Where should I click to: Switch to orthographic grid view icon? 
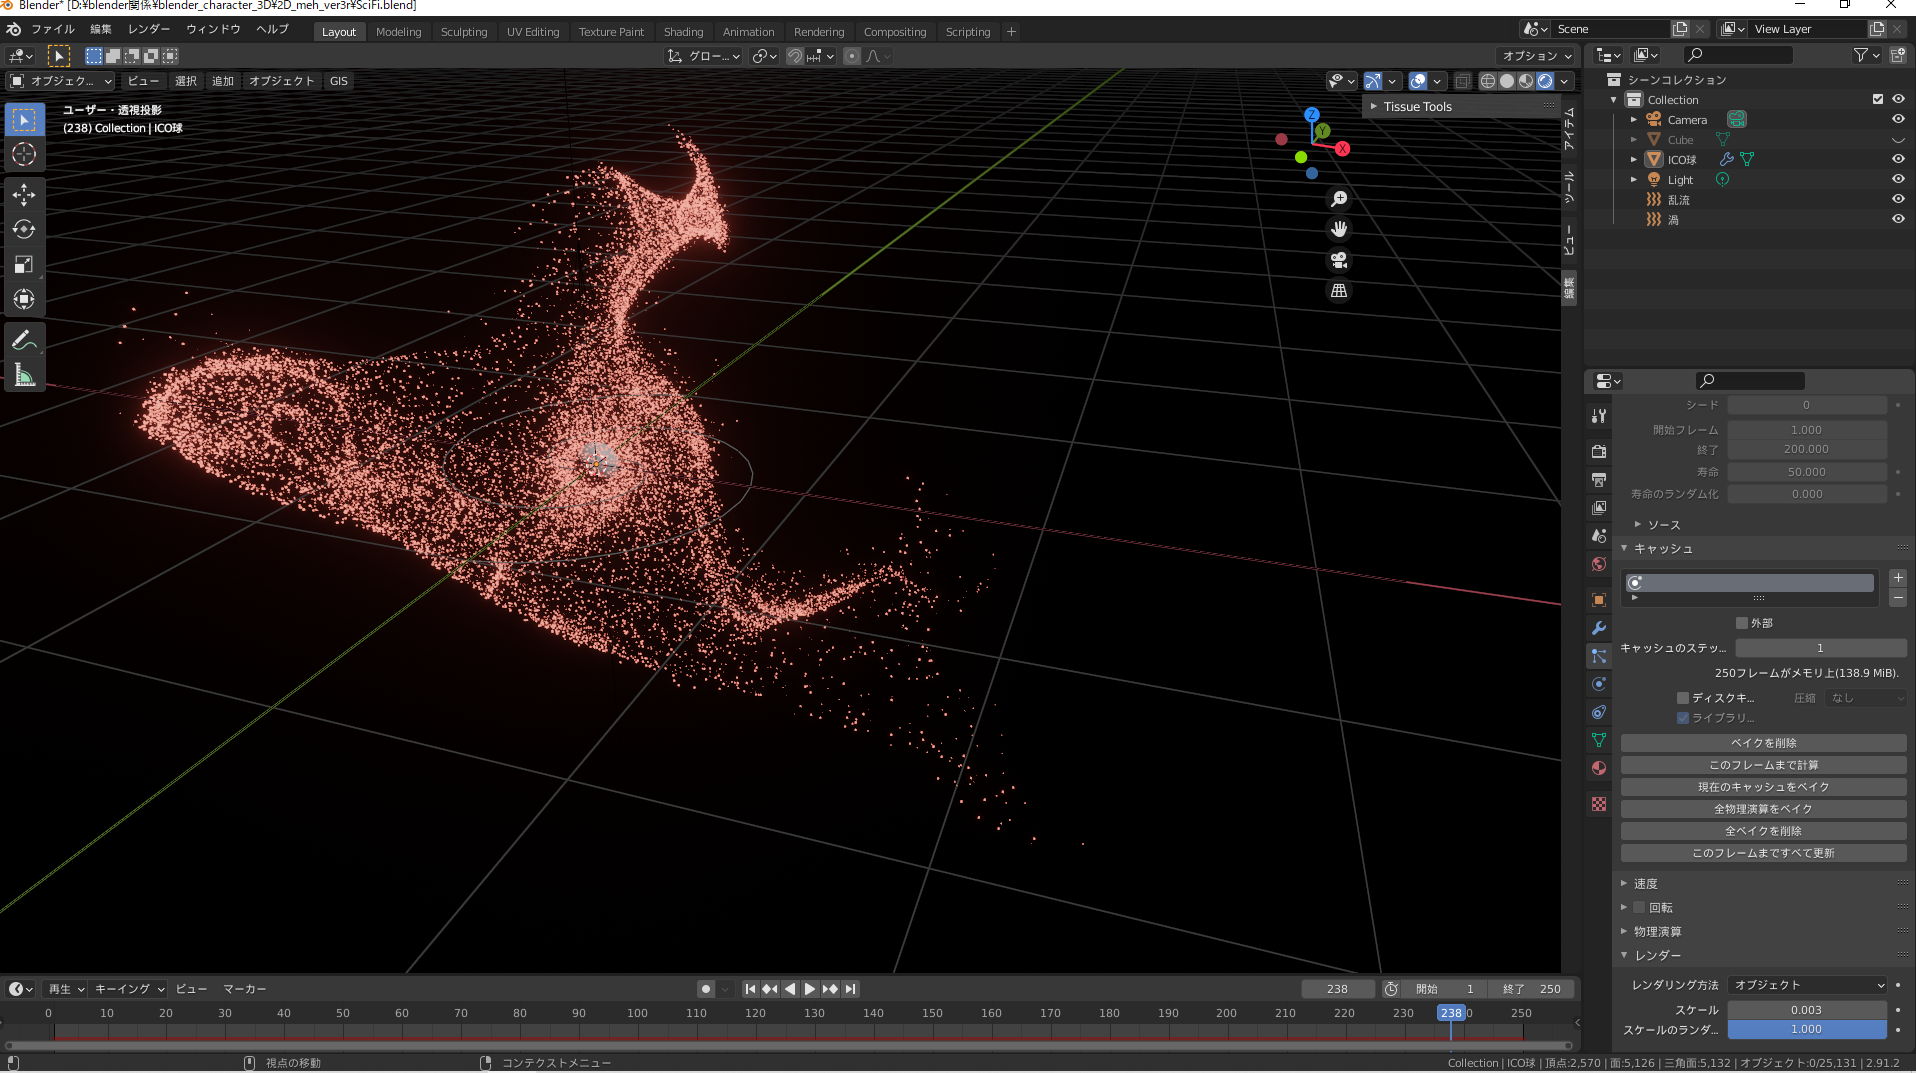pos(1339,291)
